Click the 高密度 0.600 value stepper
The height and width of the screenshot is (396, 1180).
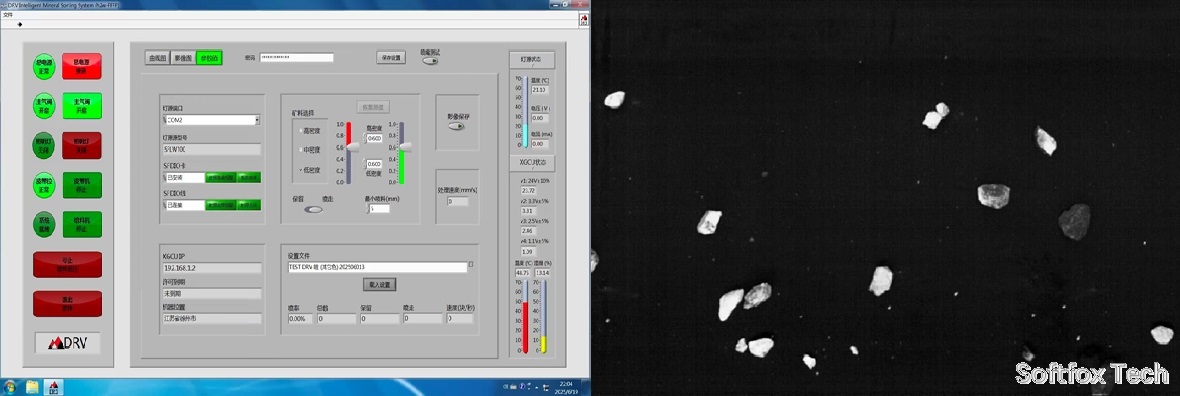373,139
